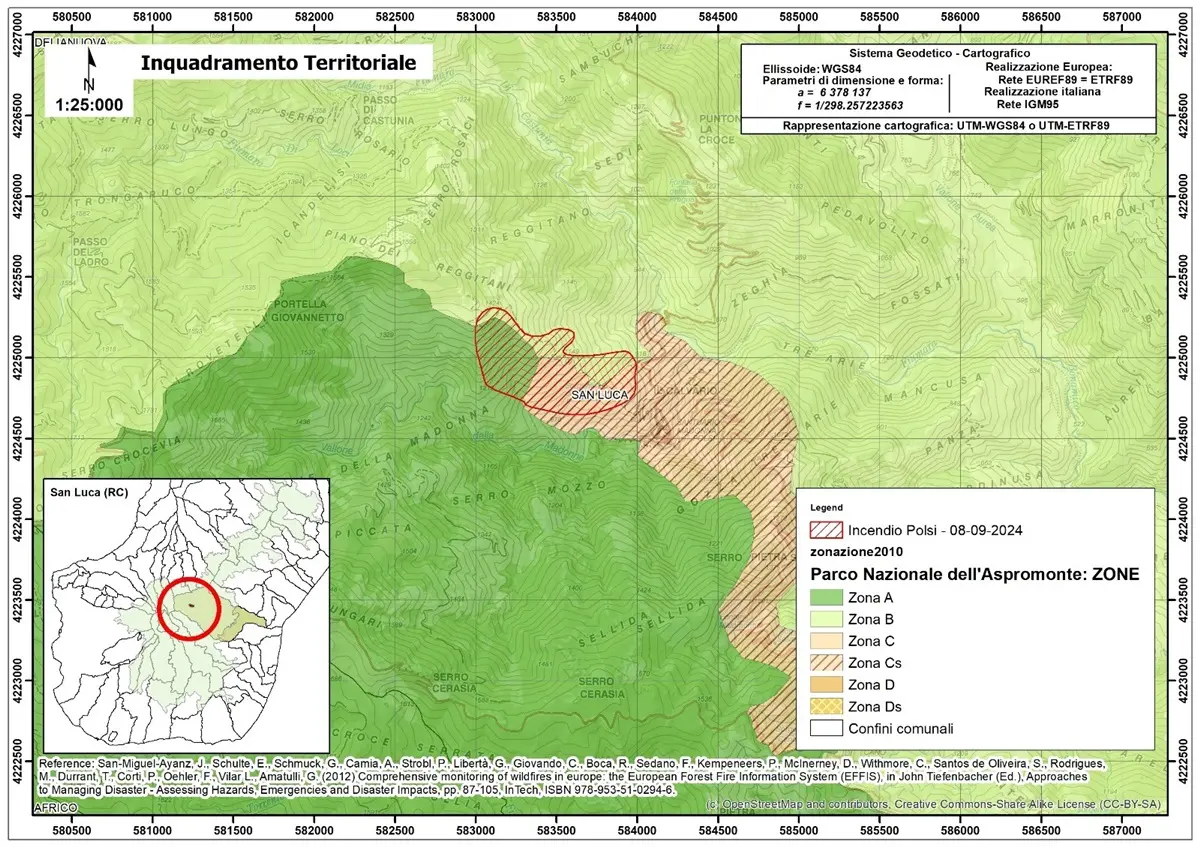Click the 1:25:000 scale label
1200x847 pixels.
[x=89, y=104]
